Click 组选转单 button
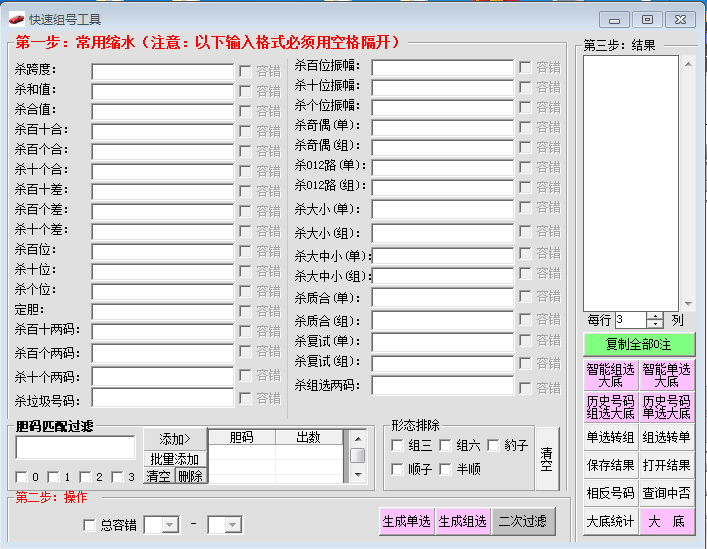This screenshot has width=707, height=549. point(666,437)
